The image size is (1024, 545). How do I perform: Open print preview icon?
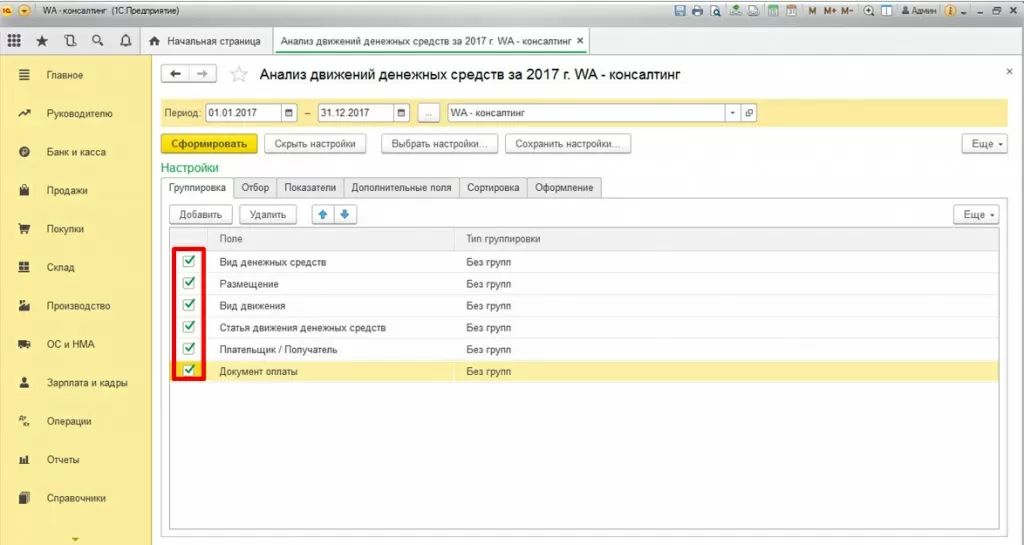pyautogui.click(x=716, y=10)
